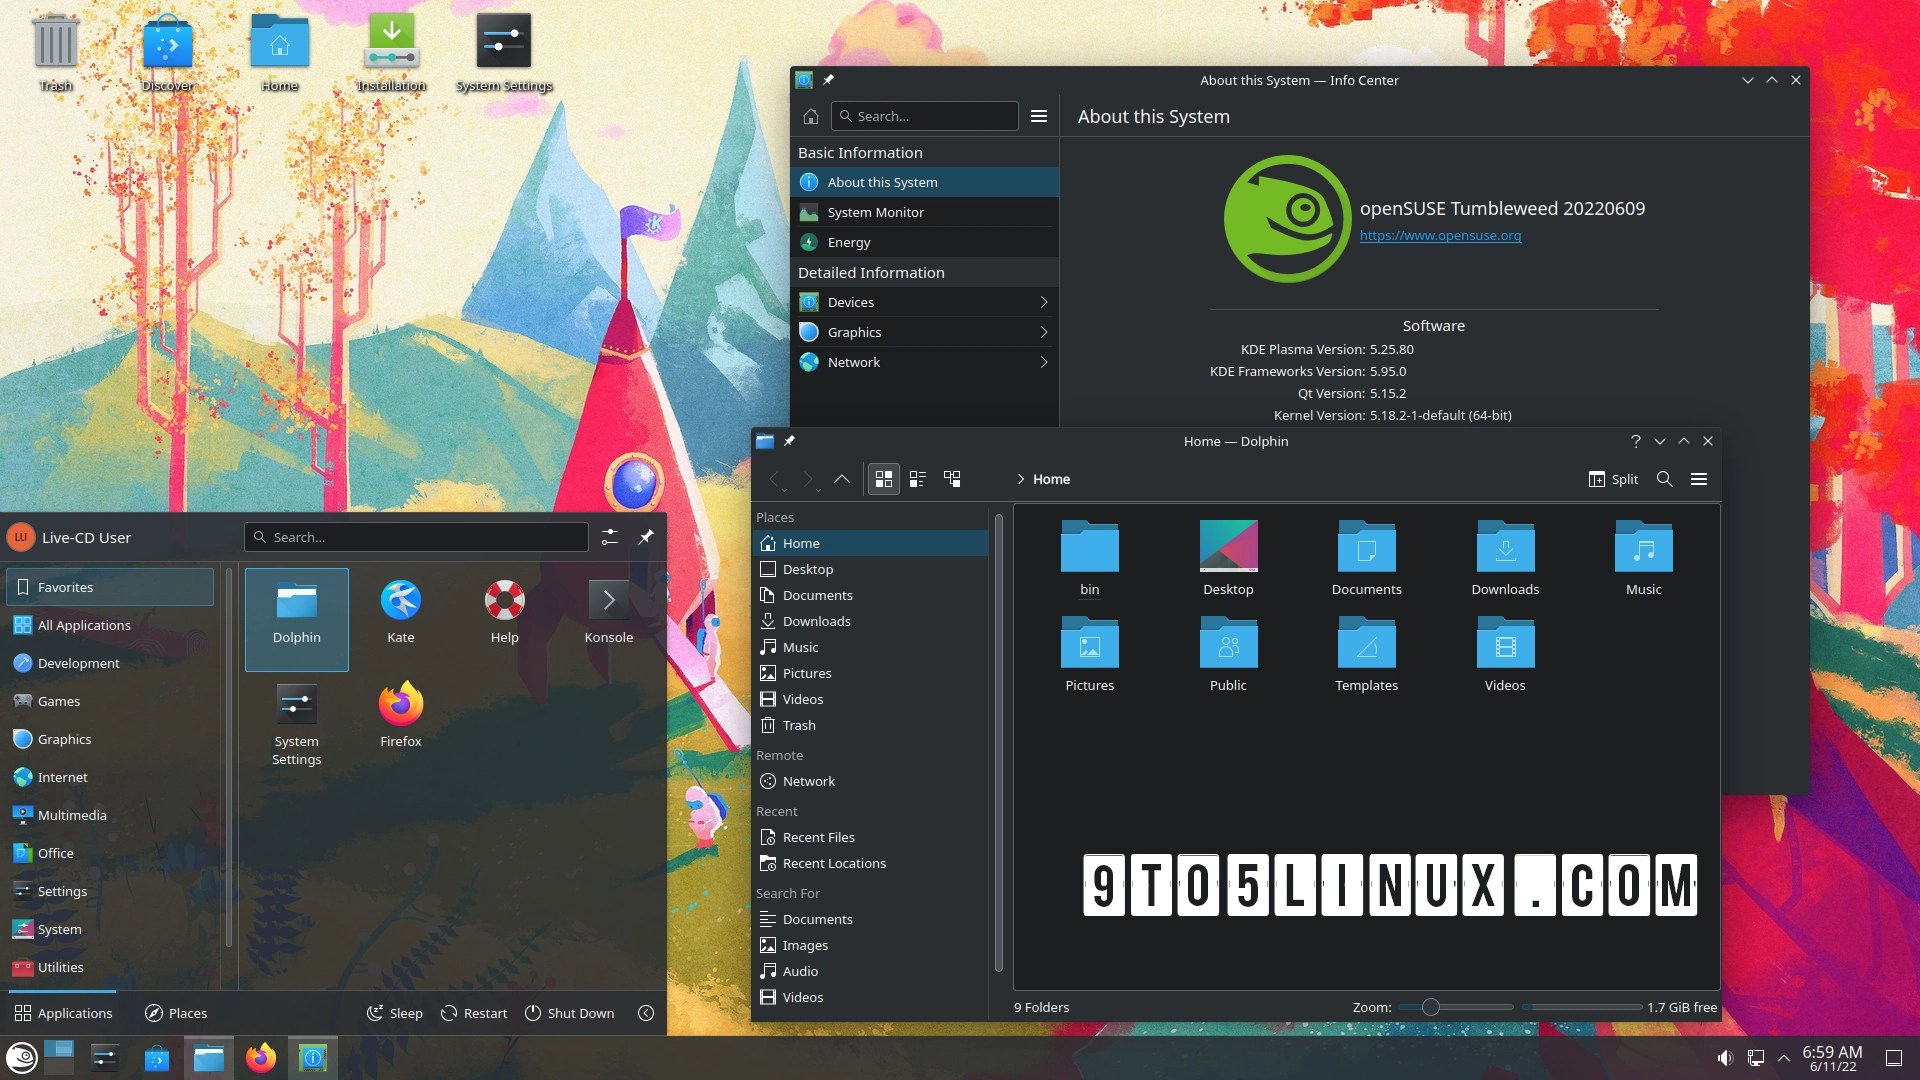This screenshot has width=1920, height=1080.
Task: Enable Split view in Dolphin
Action: click(1612, 479)
